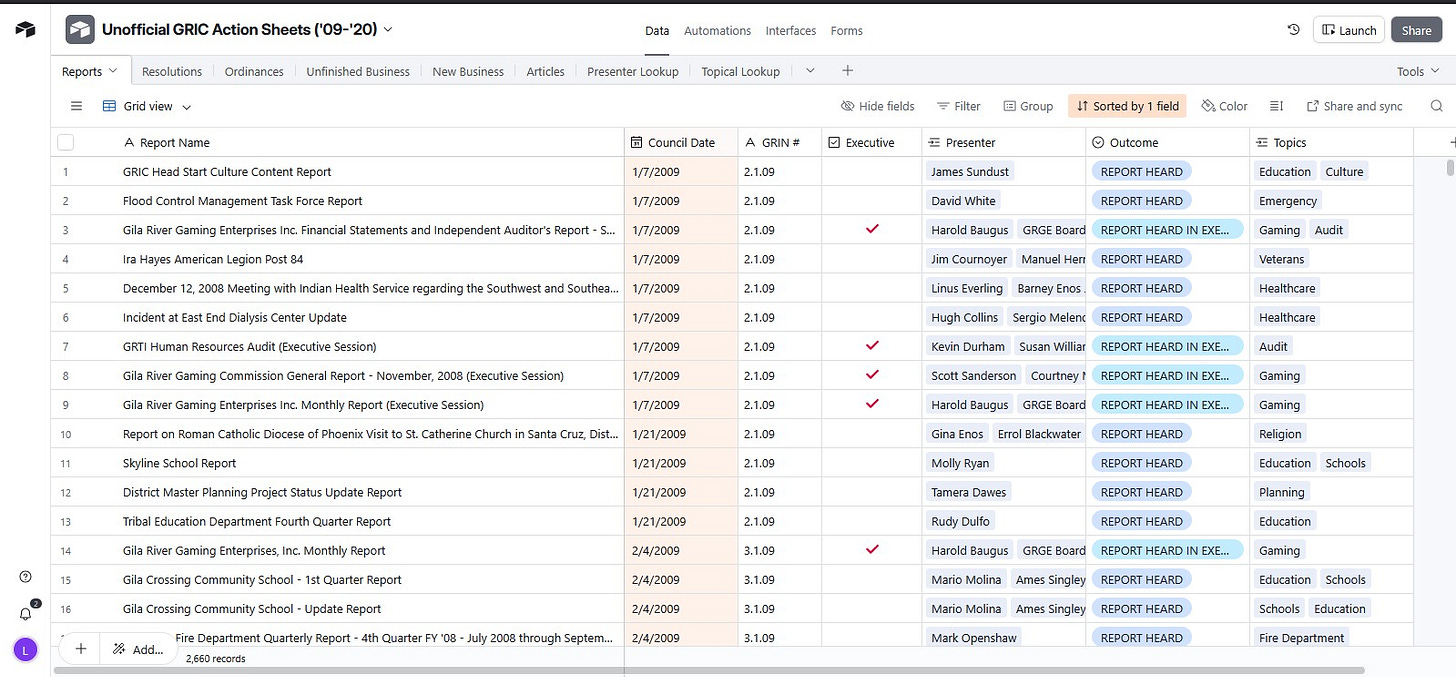Open the Unfinished Business table tab
Screen dimensions: 1456x677
(358, 71)
